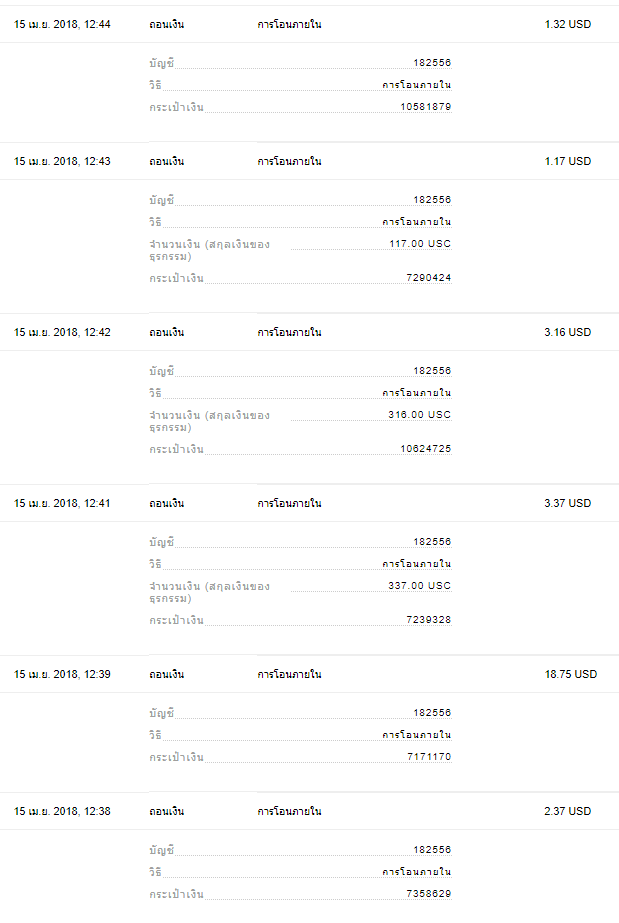Click the 3.16 USD amount
The height and width of the screenshot is (923, 619).
coord(568,332)
